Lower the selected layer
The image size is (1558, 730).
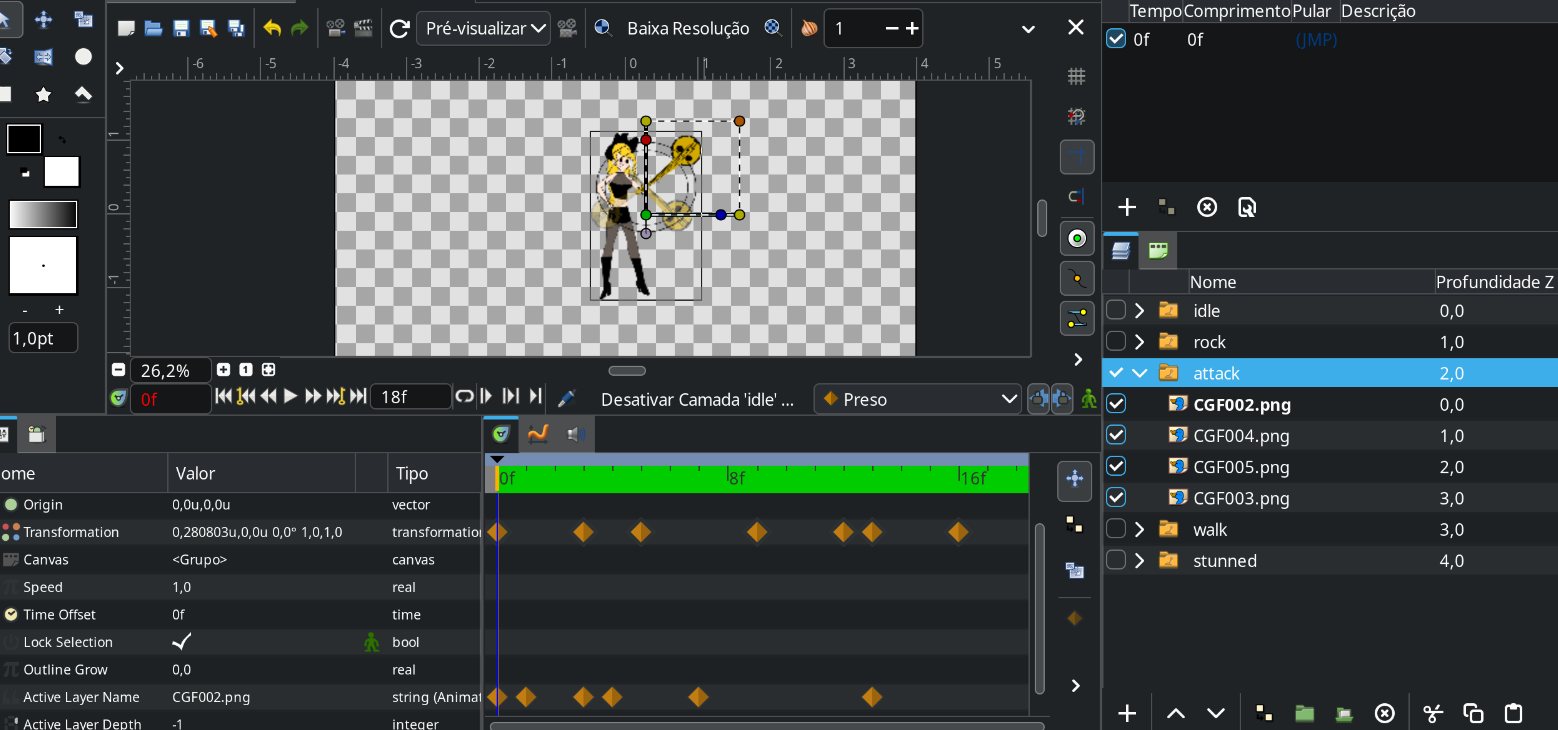click(x=1216, y=713)
